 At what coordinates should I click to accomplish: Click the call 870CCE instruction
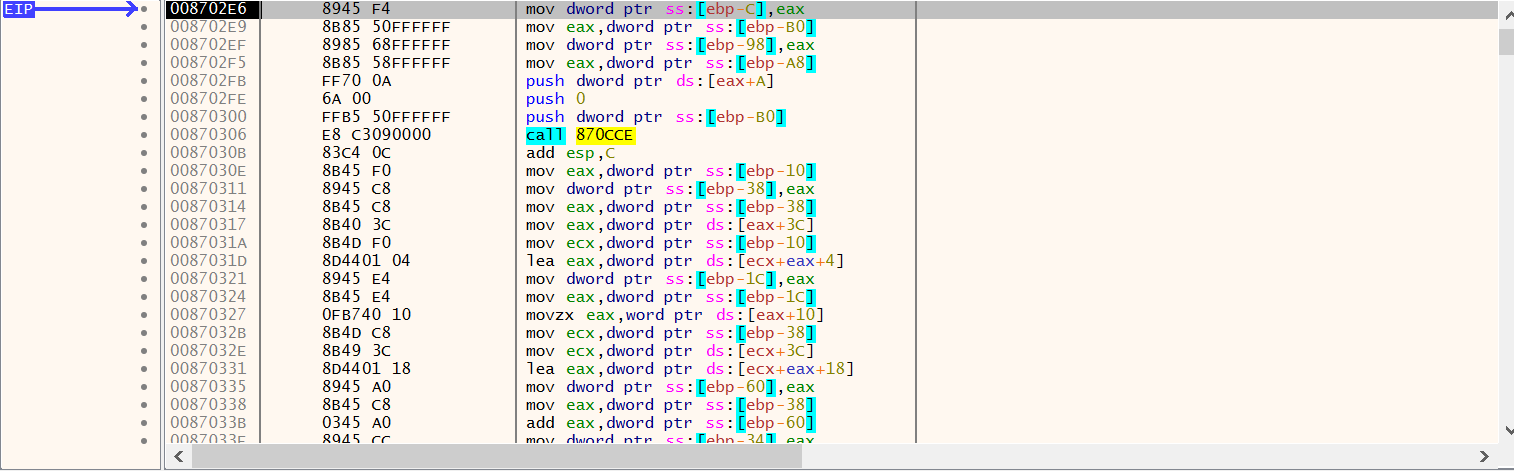point(580,135)
